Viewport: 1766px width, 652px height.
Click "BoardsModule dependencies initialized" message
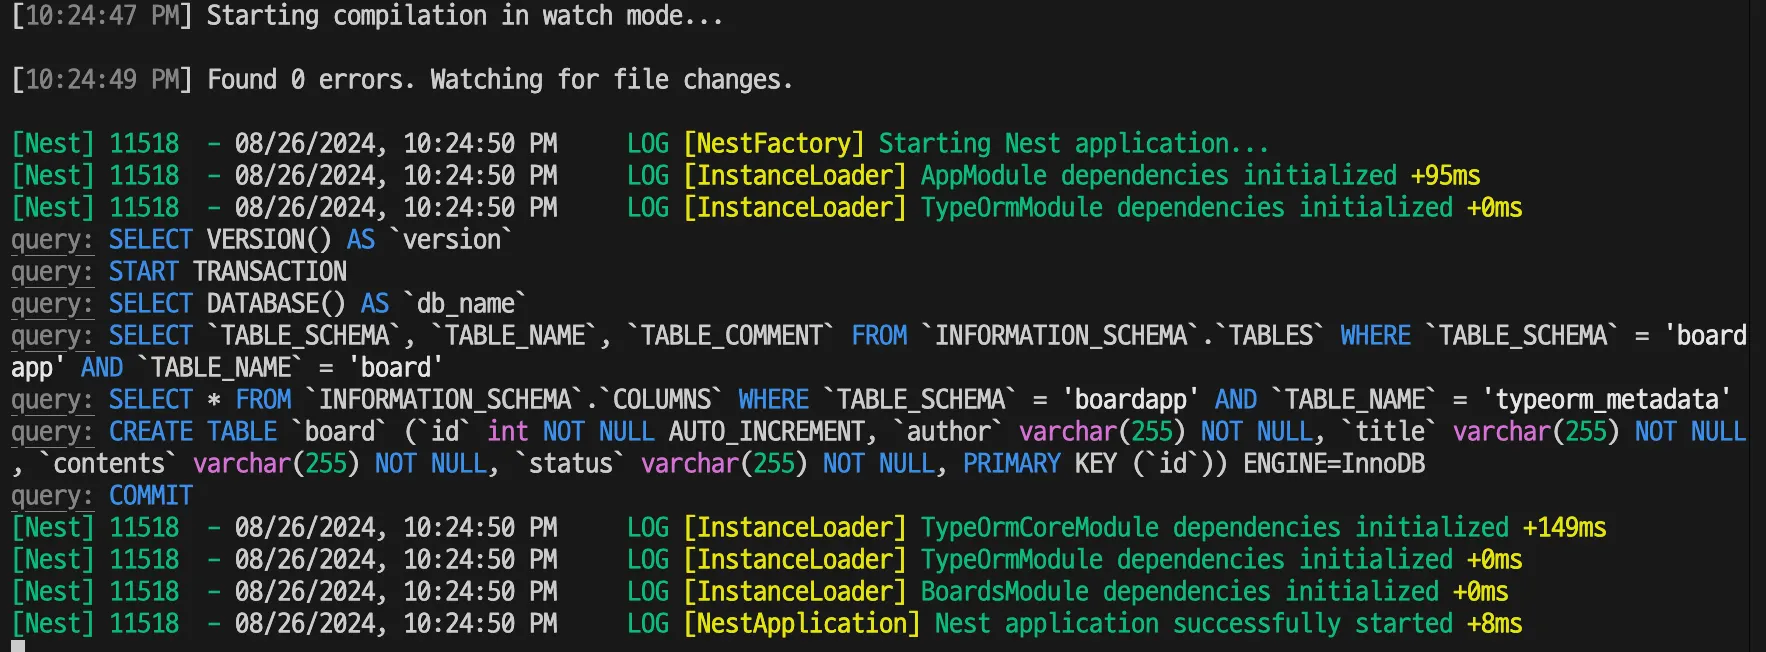[x=1179, y=592]
